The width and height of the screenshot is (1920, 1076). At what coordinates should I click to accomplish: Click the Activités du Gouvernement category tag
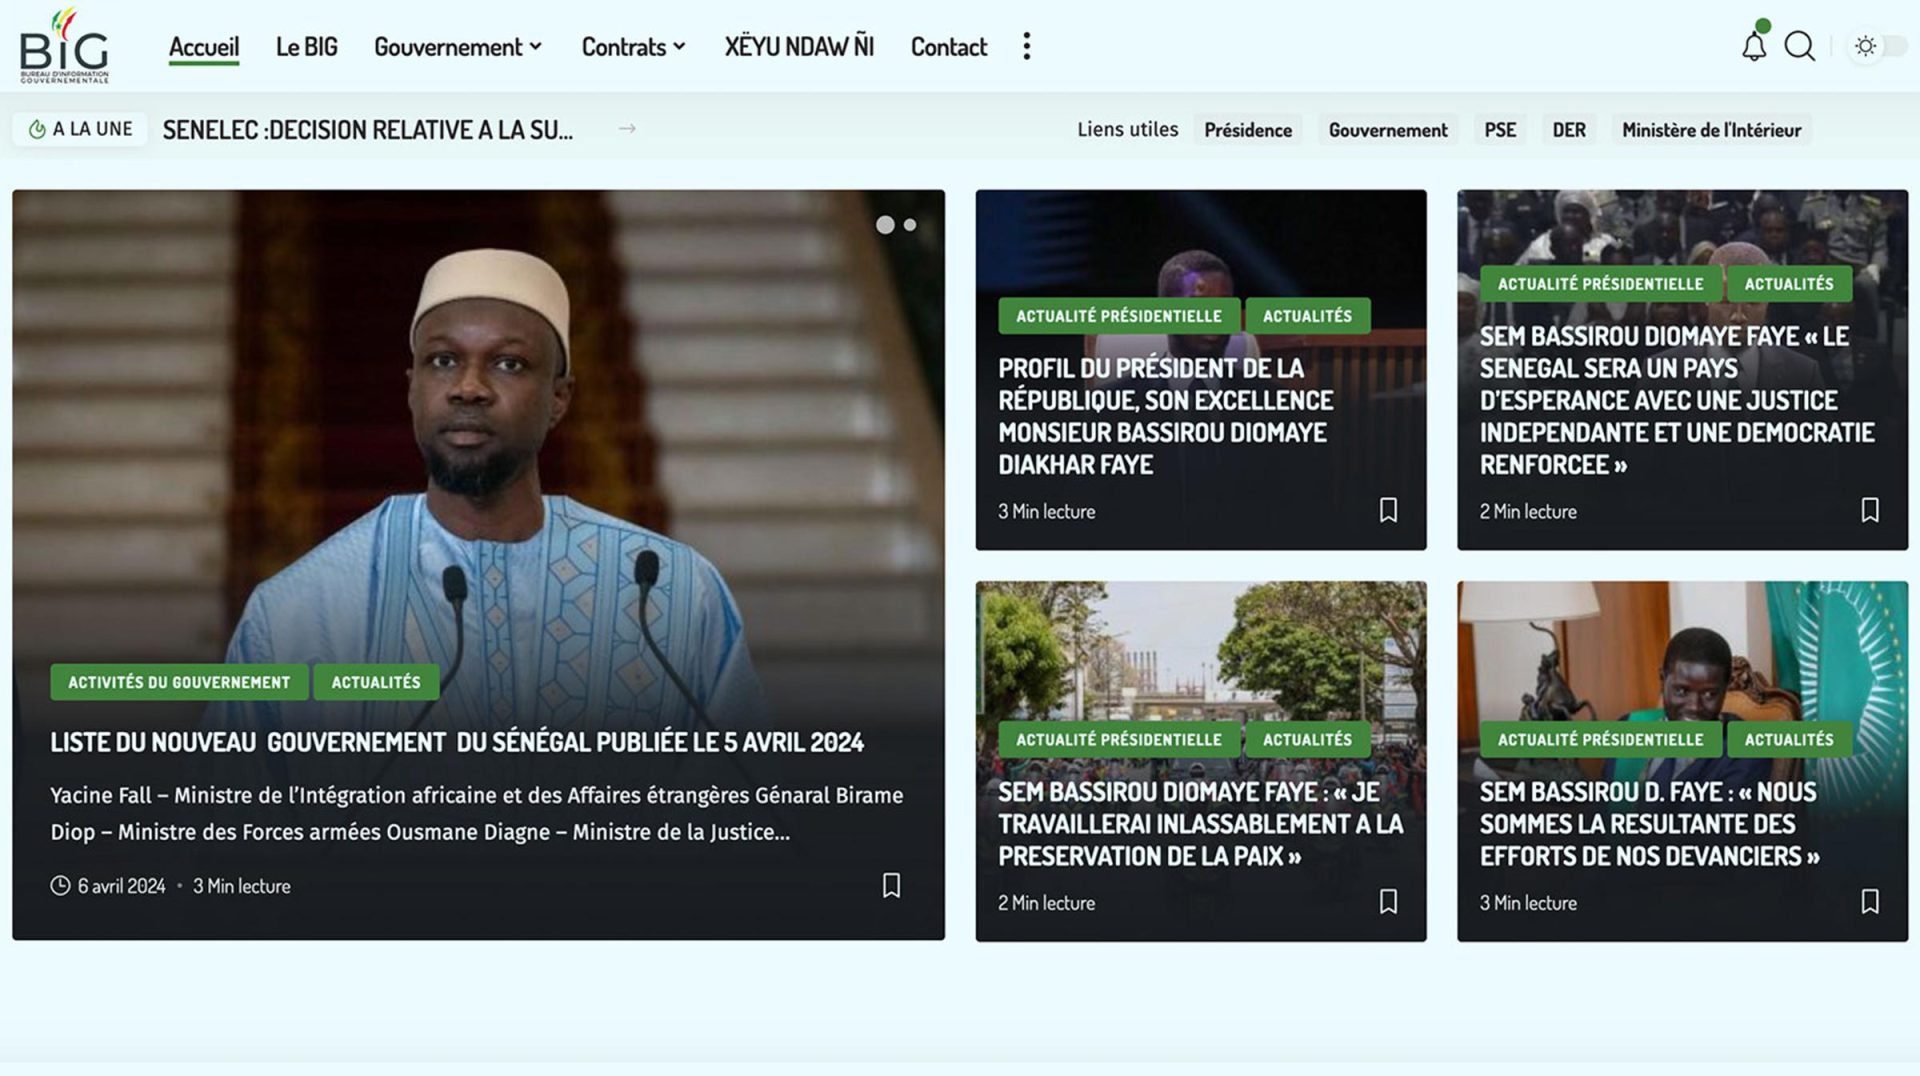179,682
